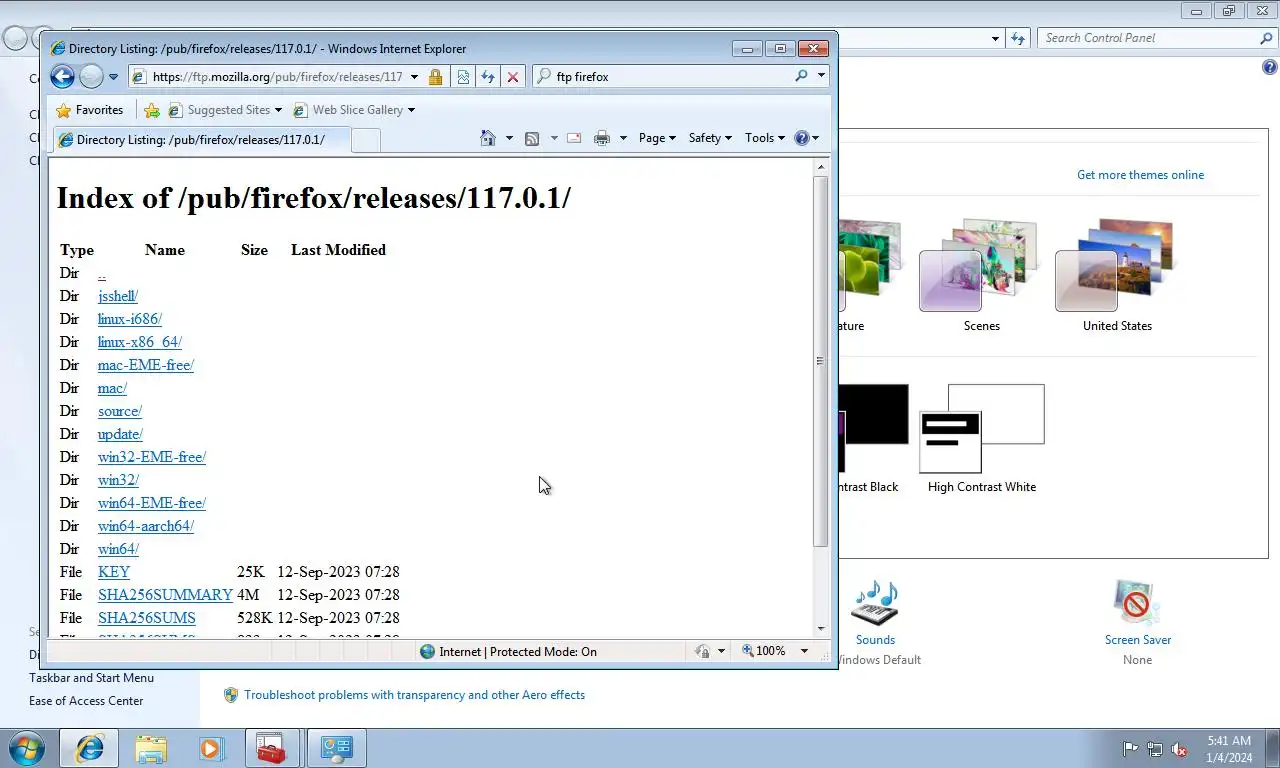Select the United States theme thumbnail
Image resolution: width=1280 pixels, height=768 pixels.
[1117, 275]
